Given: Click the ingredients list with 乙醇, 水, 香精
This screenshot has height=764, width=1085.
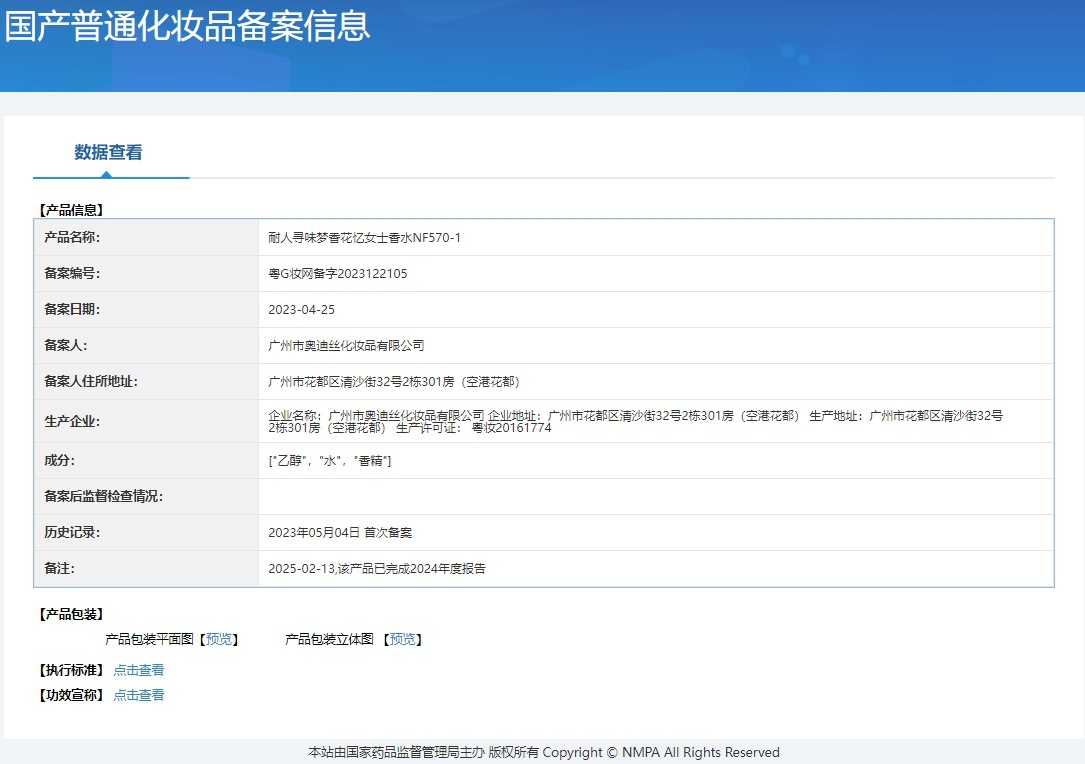Looking at the screenshot, I should (330, 460).
